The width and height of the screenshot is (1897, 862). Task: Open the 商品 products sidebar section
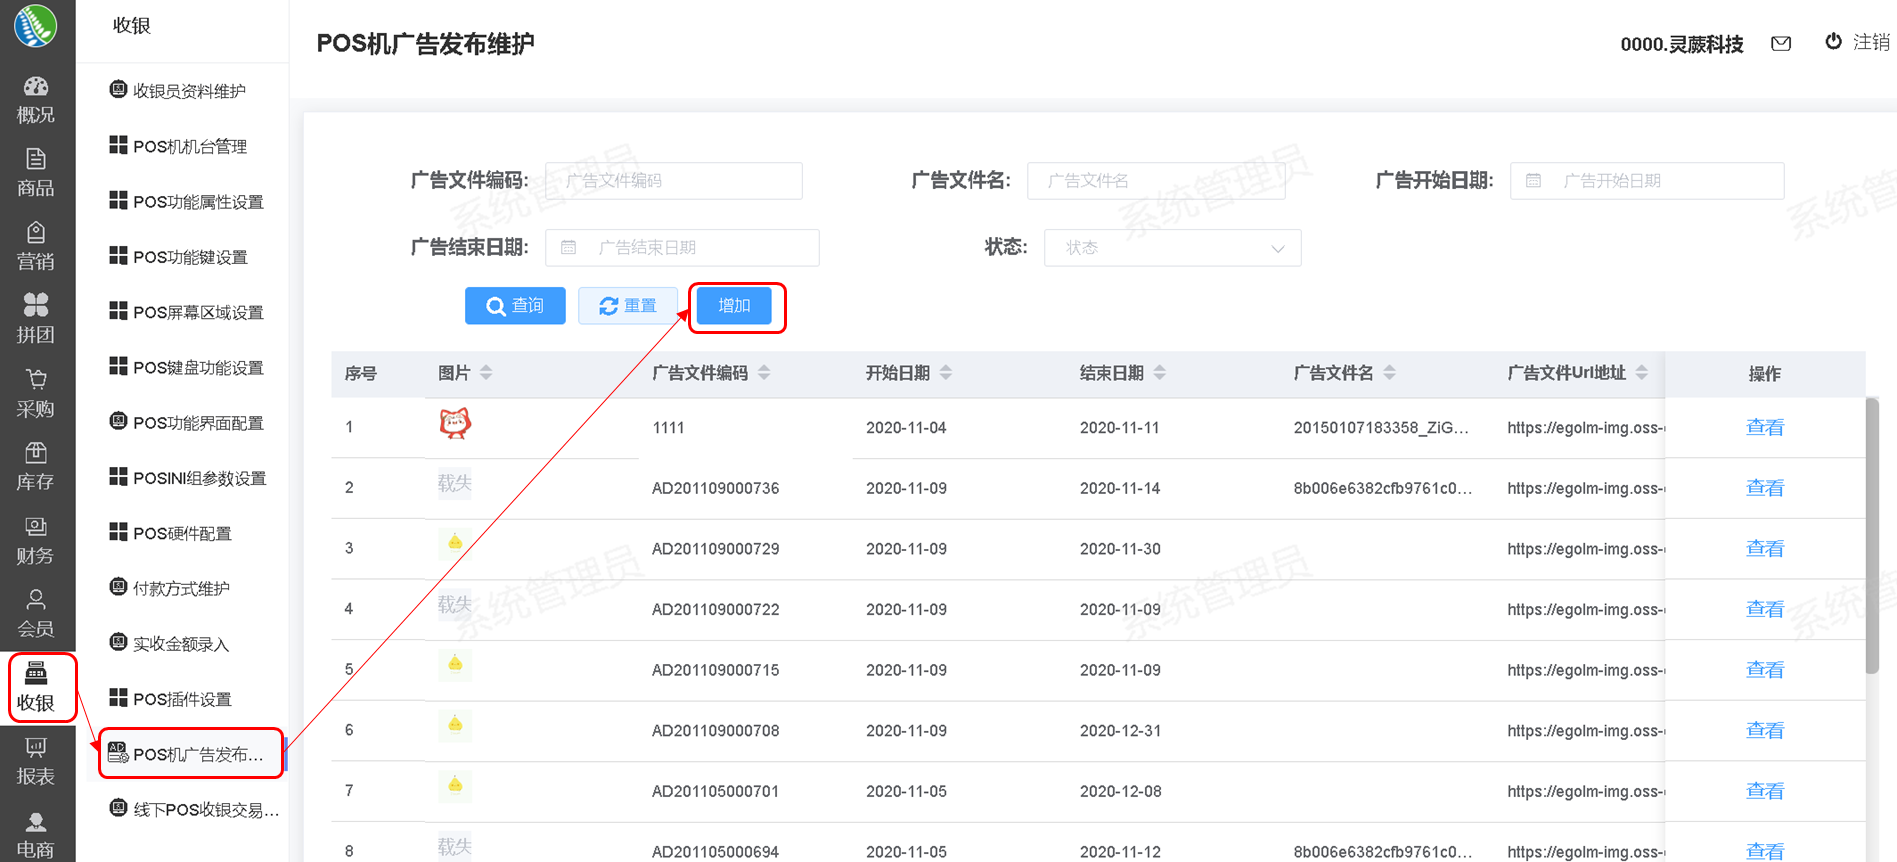[x=36, y=173]
